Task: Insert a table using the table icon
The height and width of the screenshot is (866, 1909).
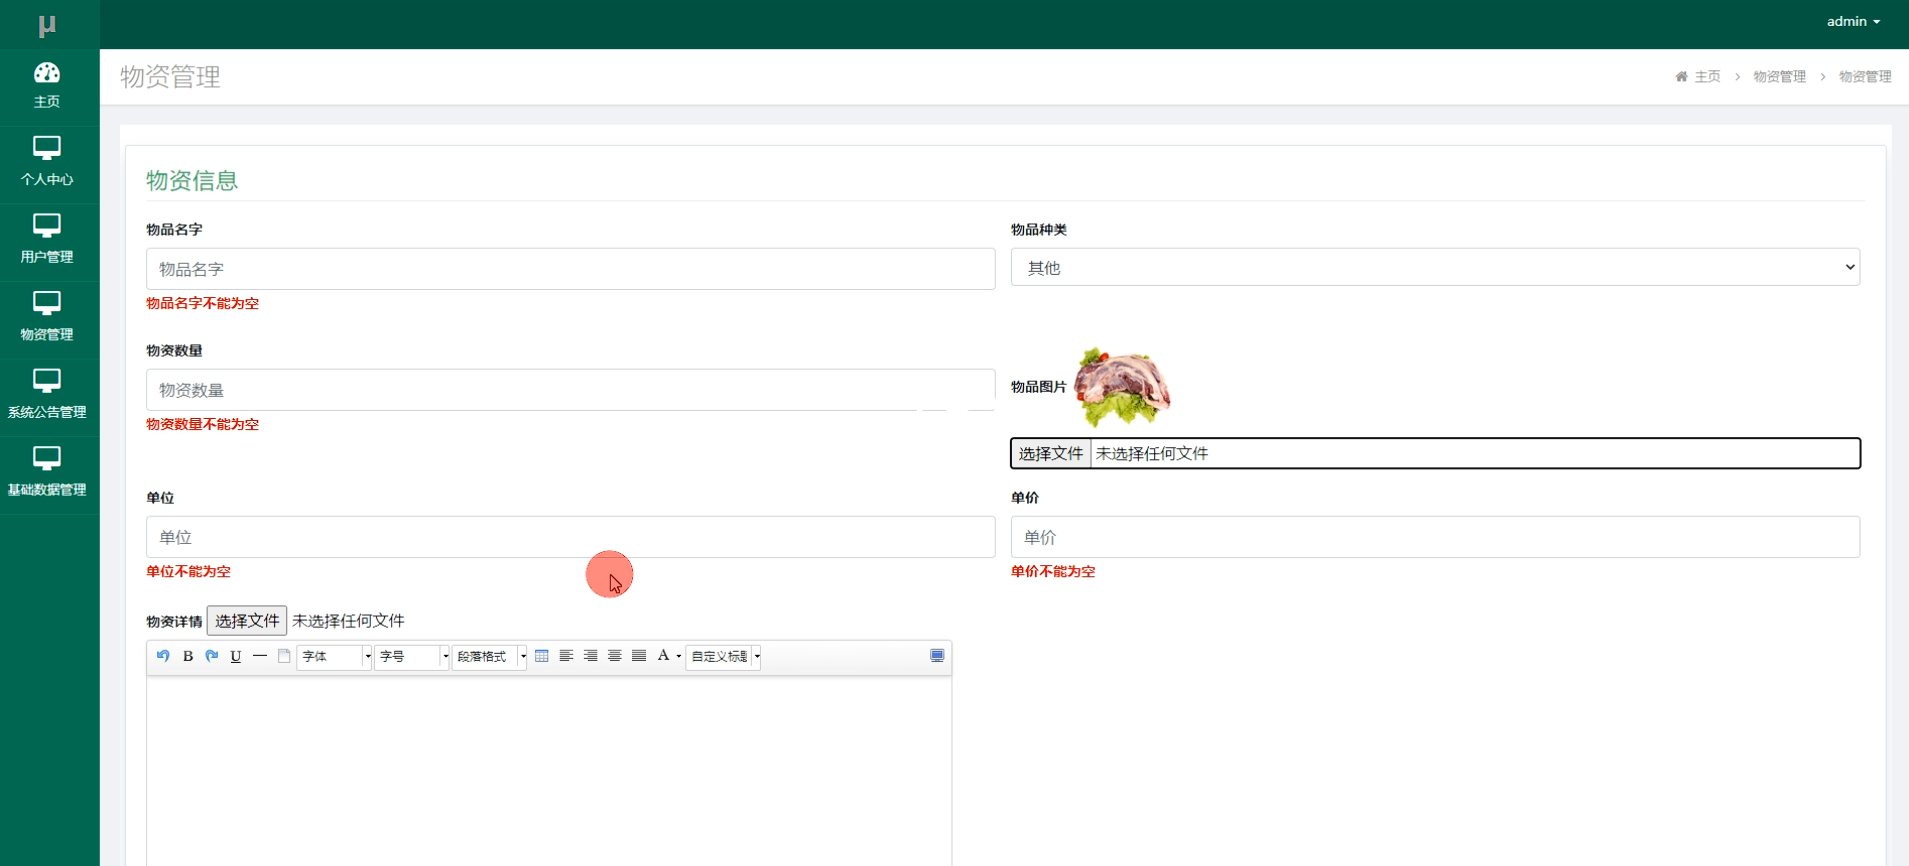Action: coord(542,656)
